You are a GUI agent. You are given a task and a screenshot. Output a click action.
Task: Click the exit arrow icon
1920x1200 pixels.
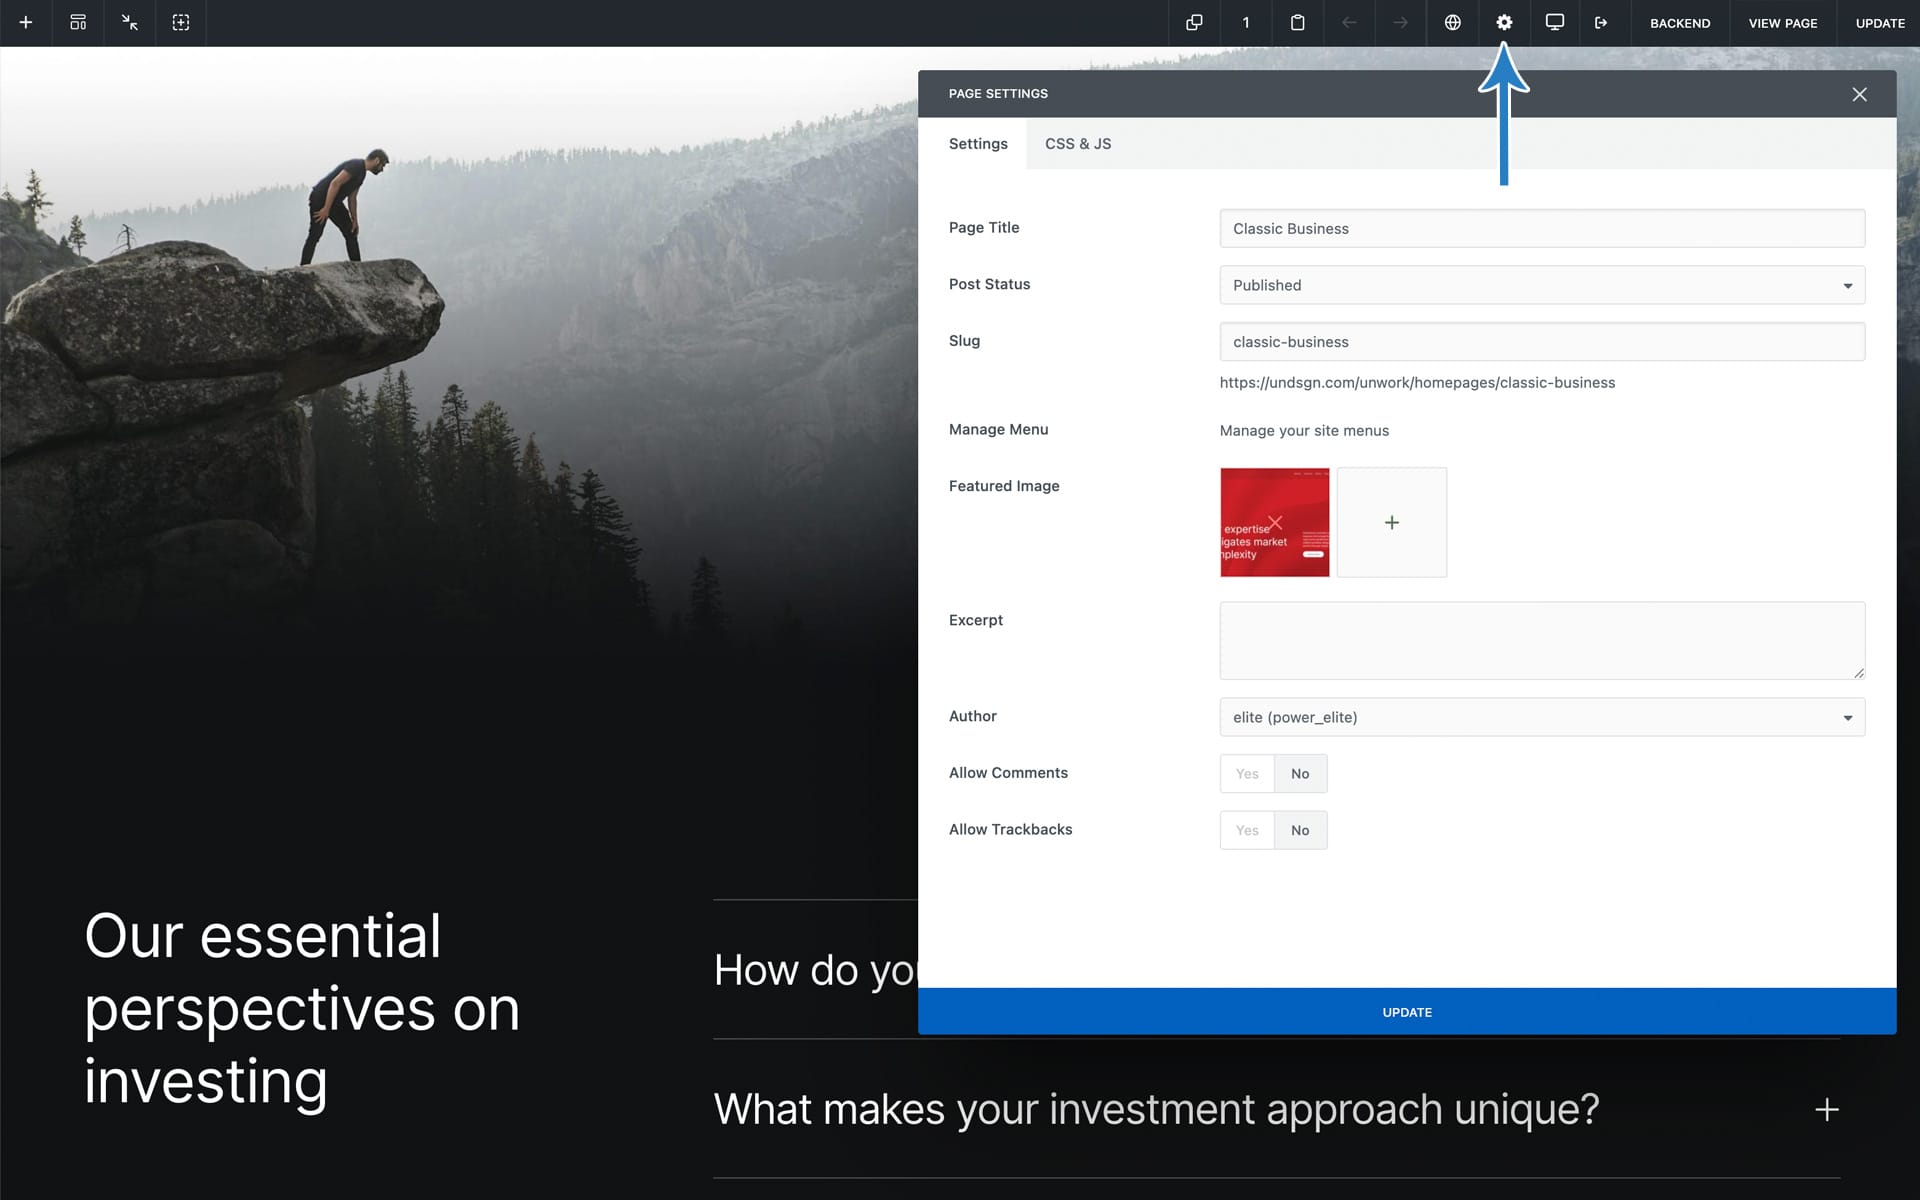pos(1601,22)
